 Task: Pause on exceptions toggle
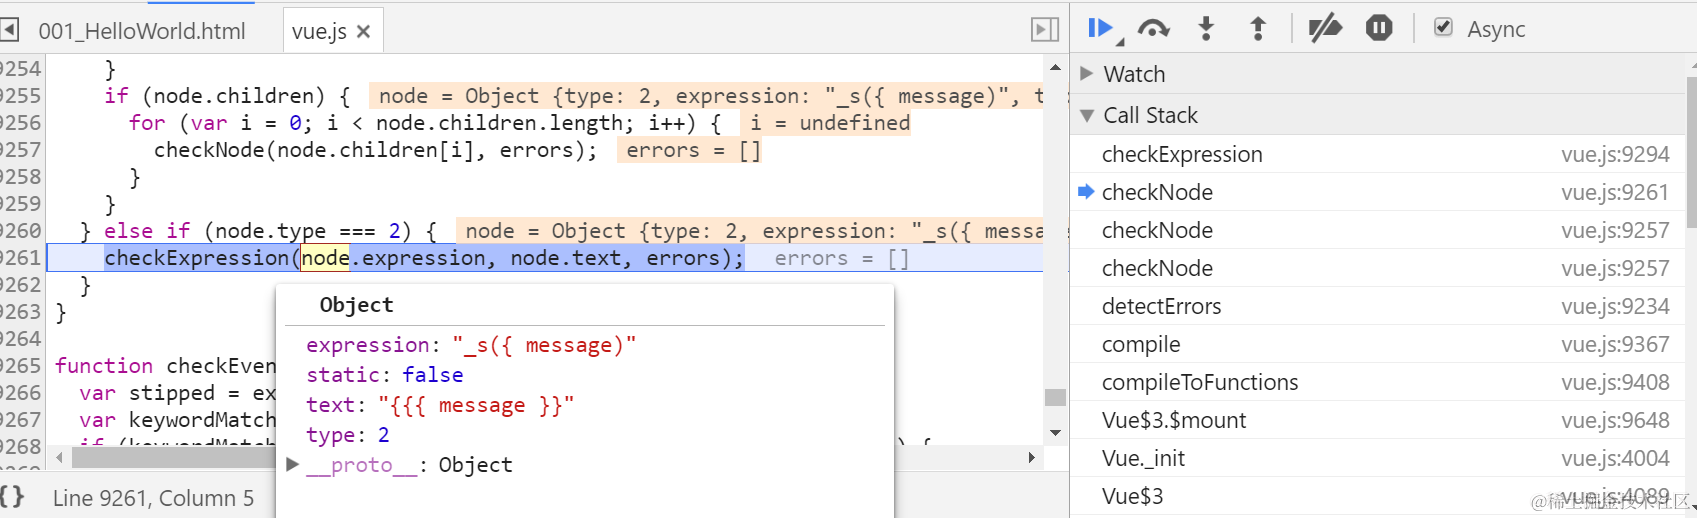[x=1379, y=28]
